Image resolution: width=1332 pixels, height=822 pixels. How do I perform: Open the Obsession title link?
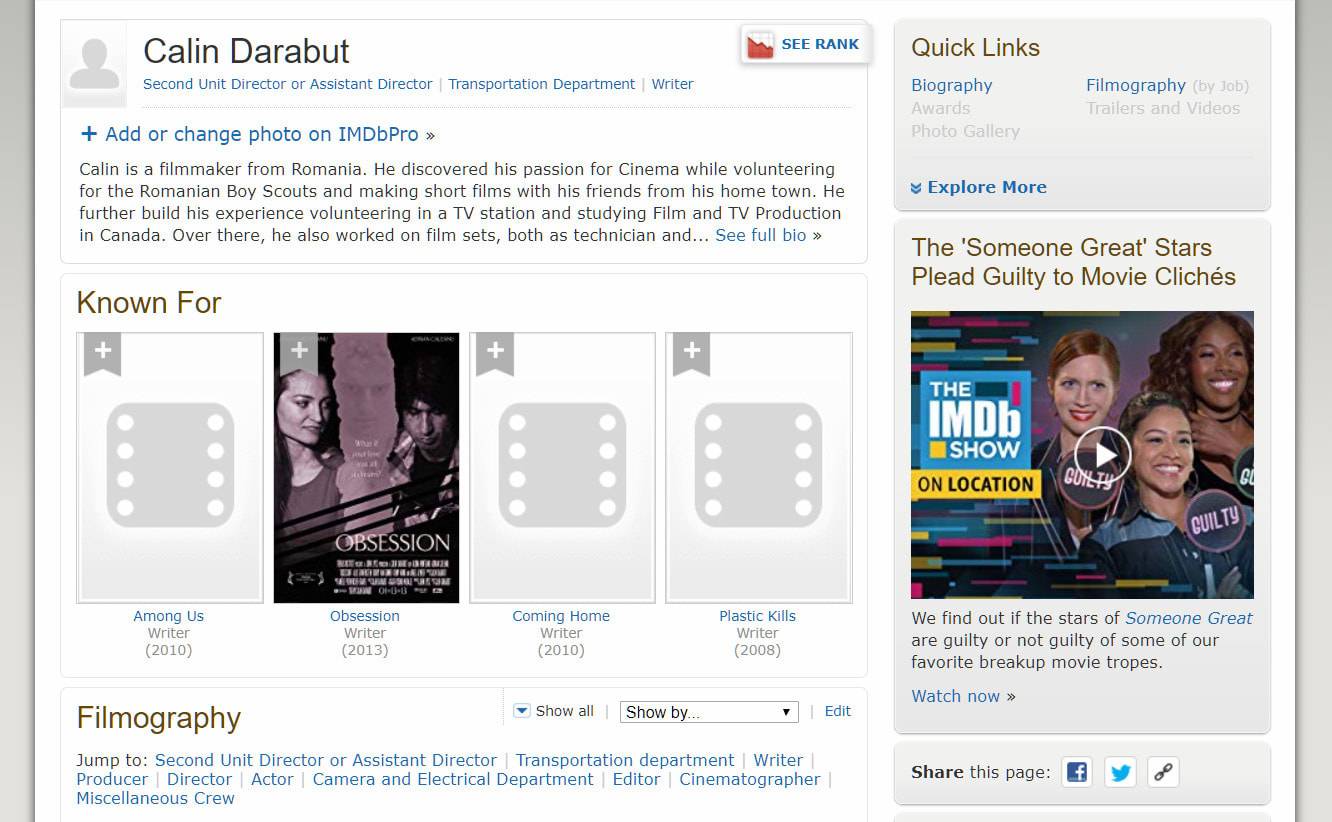pos(365,616)
